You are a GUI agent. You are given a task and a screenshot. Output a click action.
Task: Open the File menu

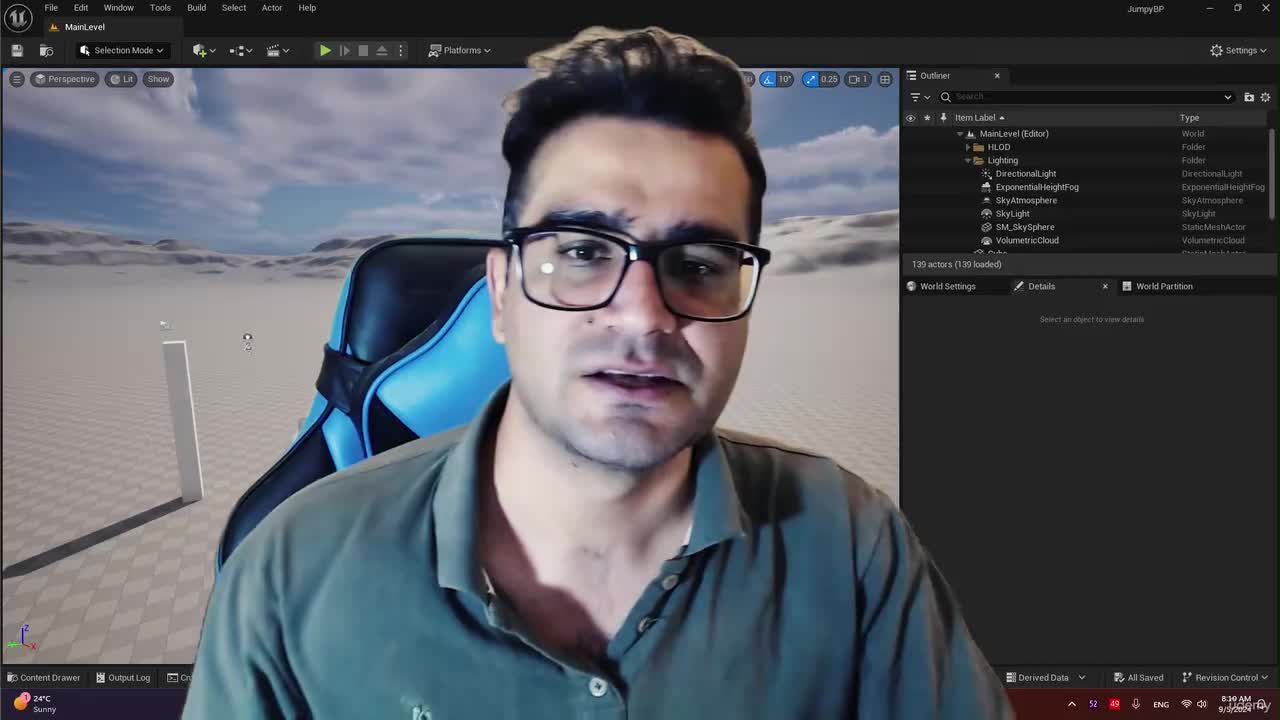(51, 8)
